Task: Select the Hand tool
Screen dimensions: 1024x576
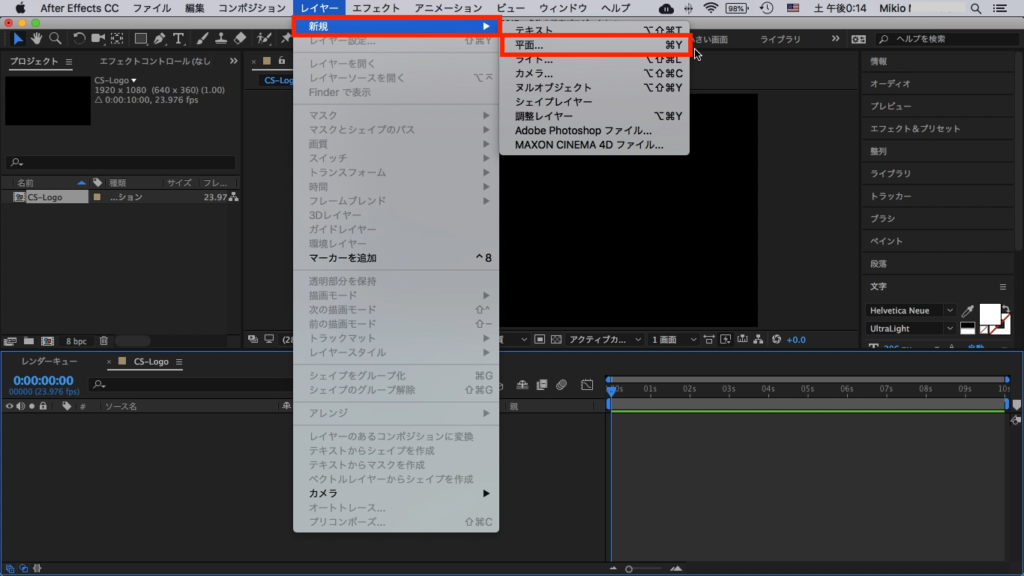Action: [37, 39]
